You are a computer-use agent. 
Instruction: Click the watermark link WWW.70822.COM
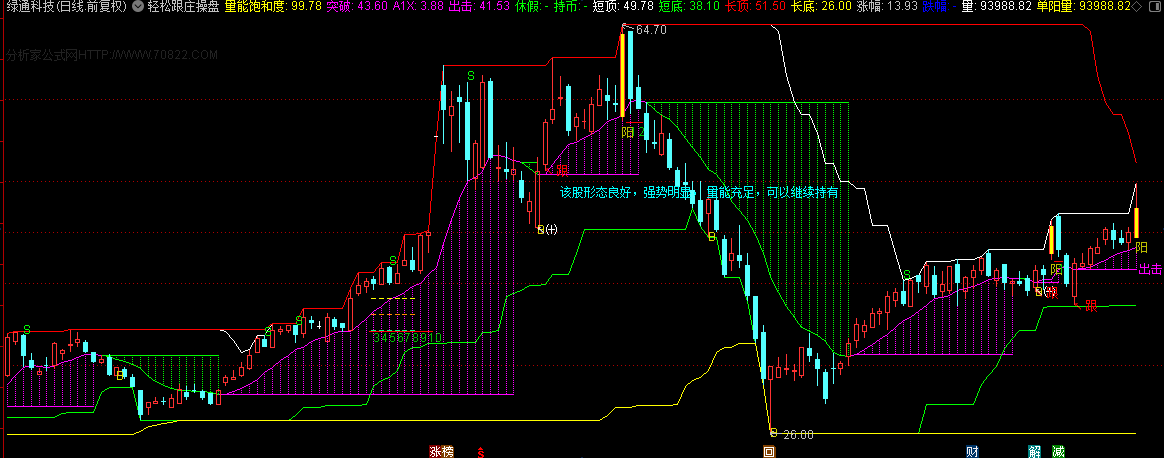tap(167, 55)
